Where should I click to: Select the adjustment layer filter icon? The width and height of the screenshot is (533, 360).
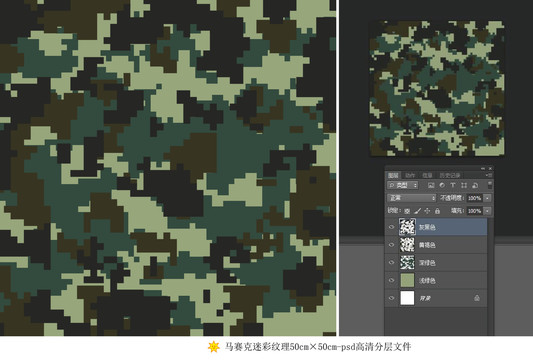point(442,185)
